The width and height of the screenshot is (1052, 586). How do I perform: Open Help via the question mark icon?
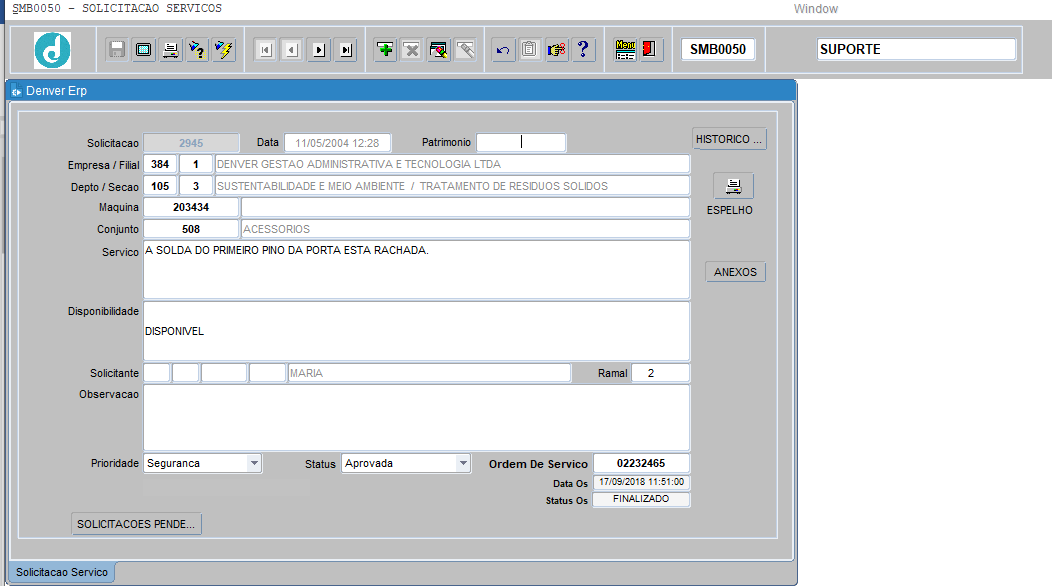pos(584,50)
